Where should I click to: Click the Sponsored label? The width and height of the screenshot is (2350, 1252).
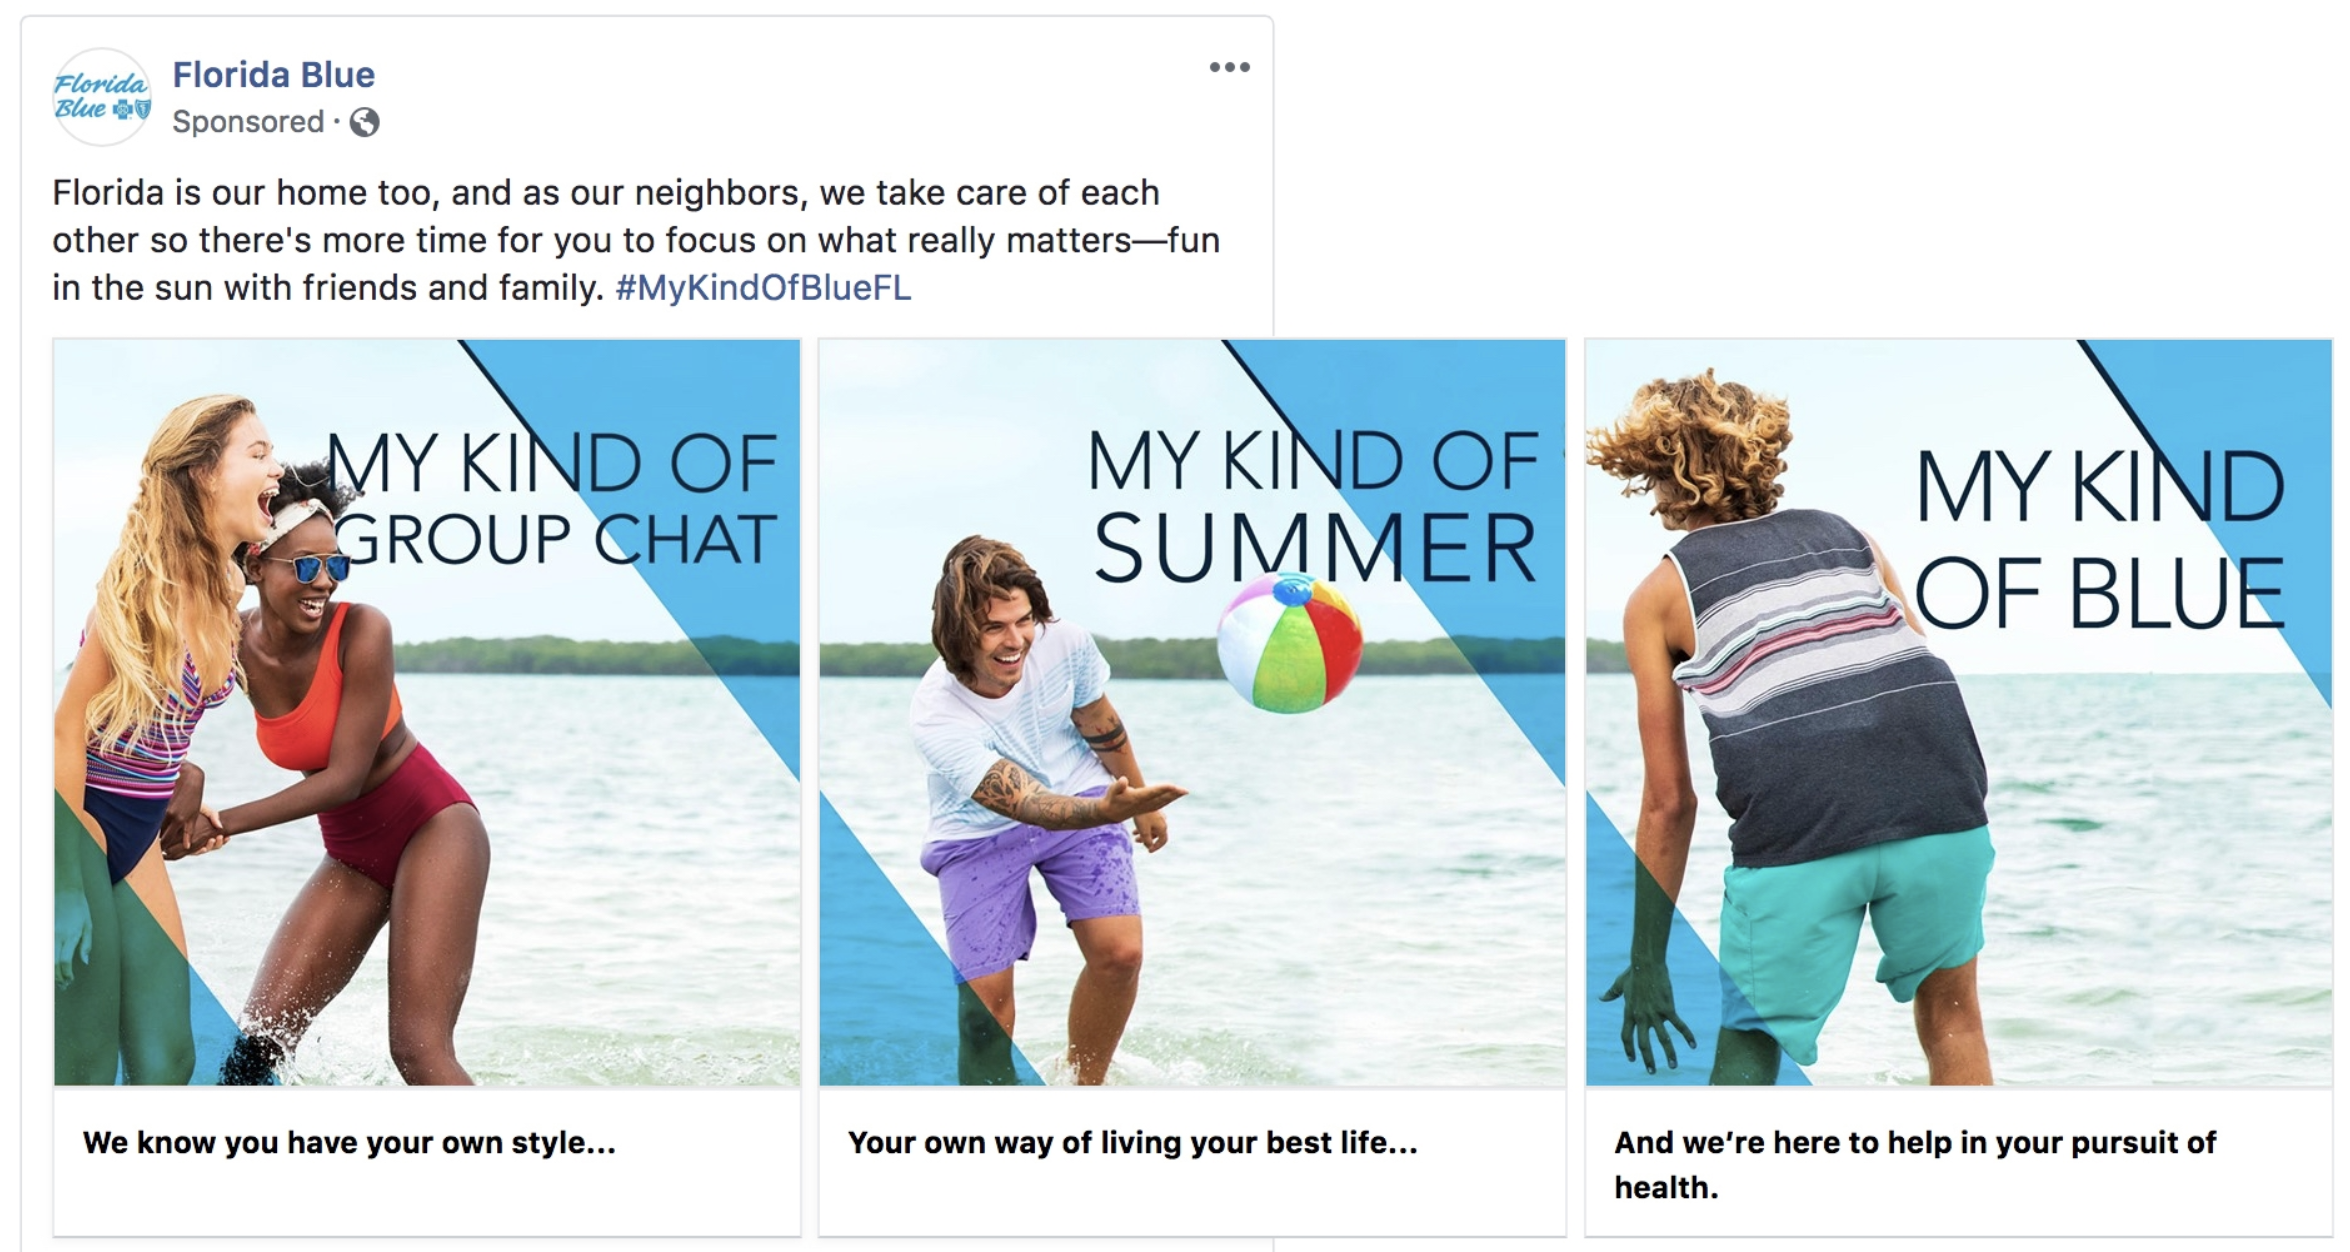coord(248,122)
